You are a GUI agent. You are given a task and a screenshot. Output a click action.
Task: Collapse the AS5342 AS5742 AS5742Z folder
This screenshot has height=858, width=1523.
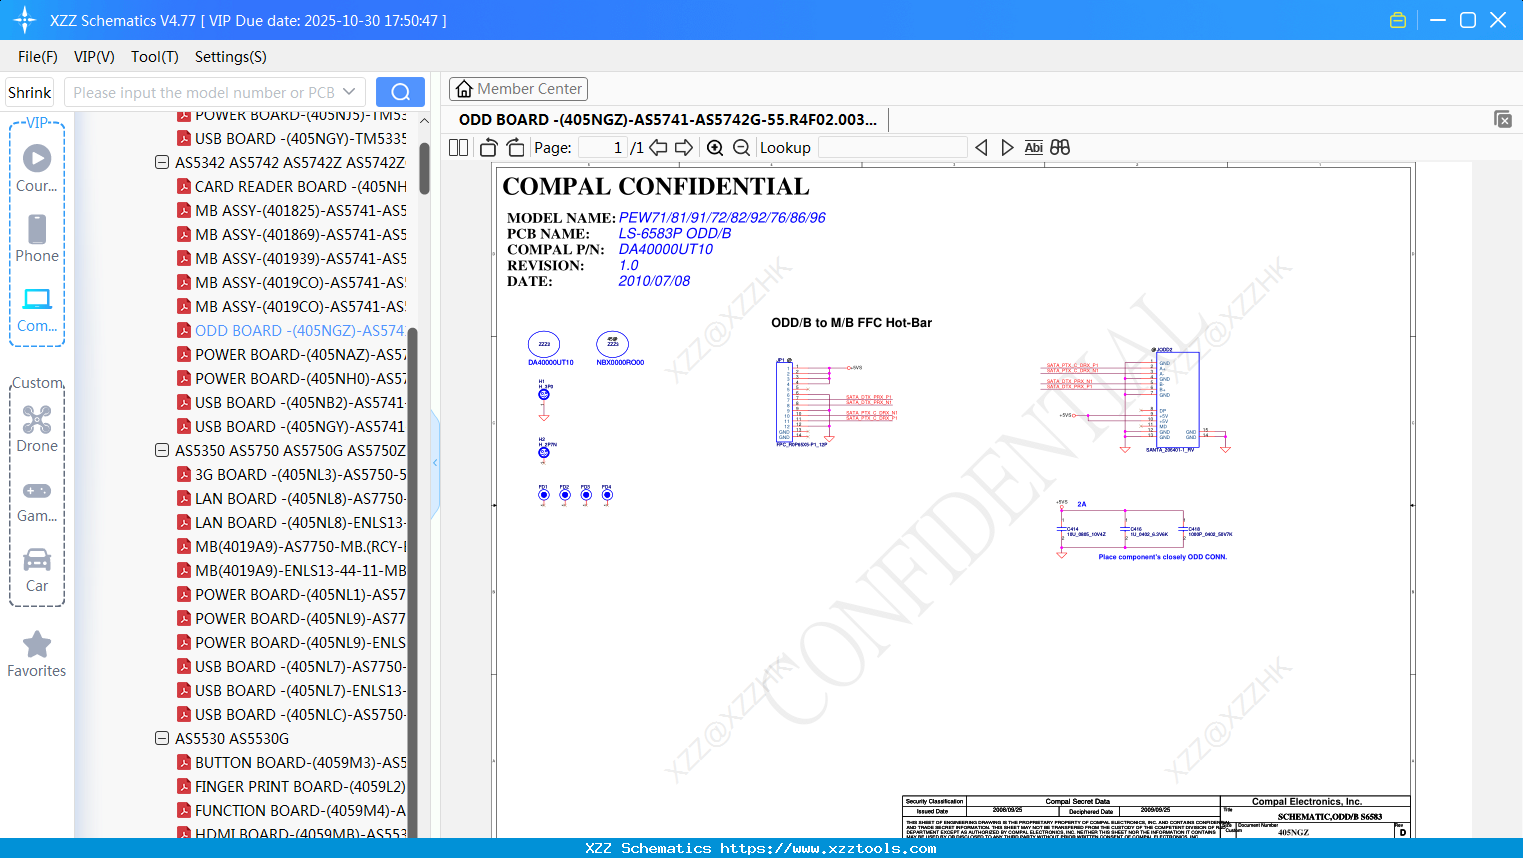pyautogui.click(x=162, y=162)
